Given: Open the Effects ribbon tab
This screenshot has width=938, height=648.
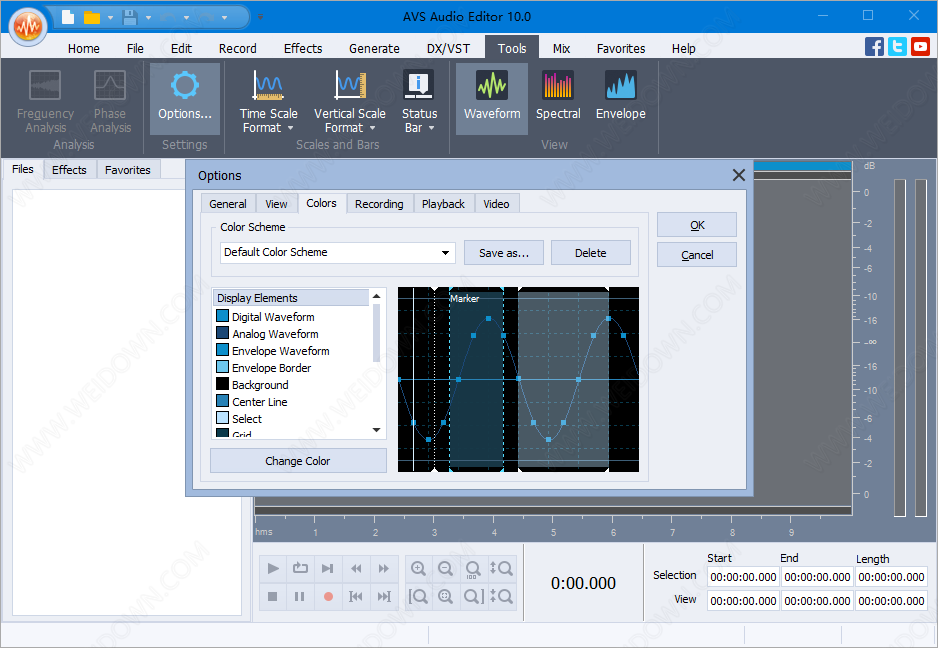Looking at the screenshot, I should point(303,48).
